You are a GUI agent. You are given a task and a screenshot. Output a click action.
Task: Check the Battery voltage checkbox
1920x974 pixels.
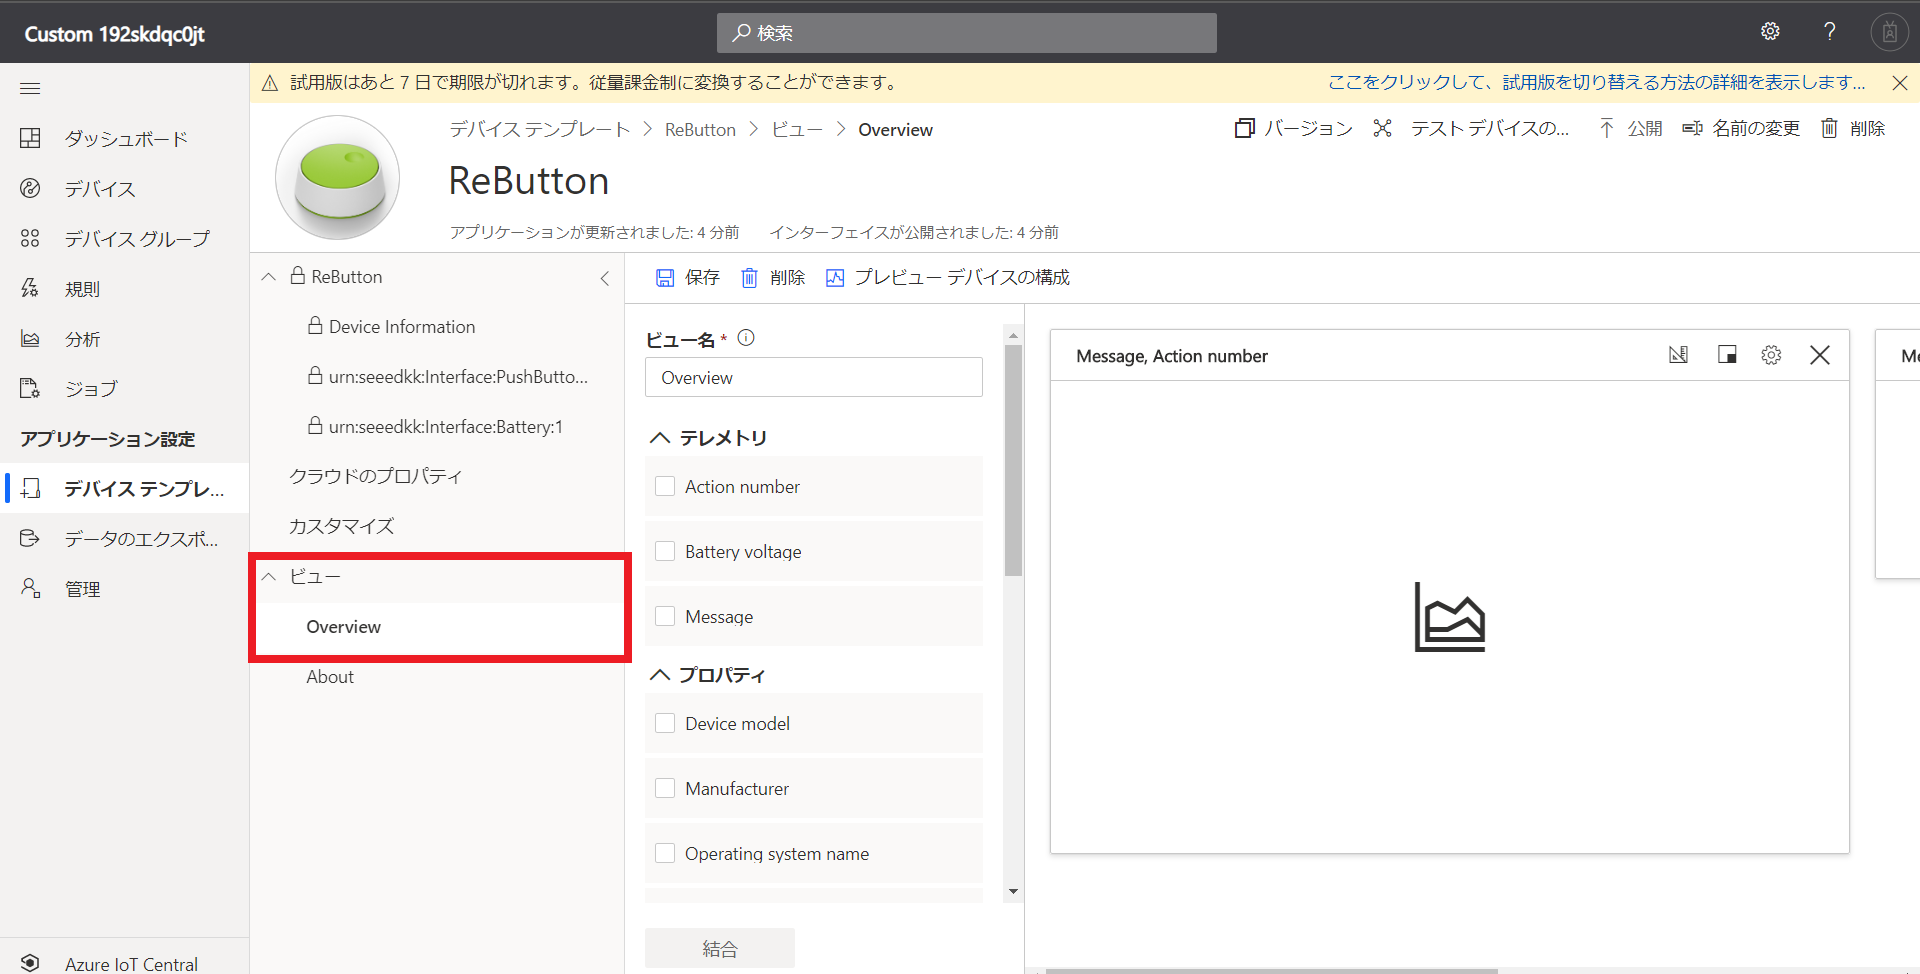click(x=665, y=552)
